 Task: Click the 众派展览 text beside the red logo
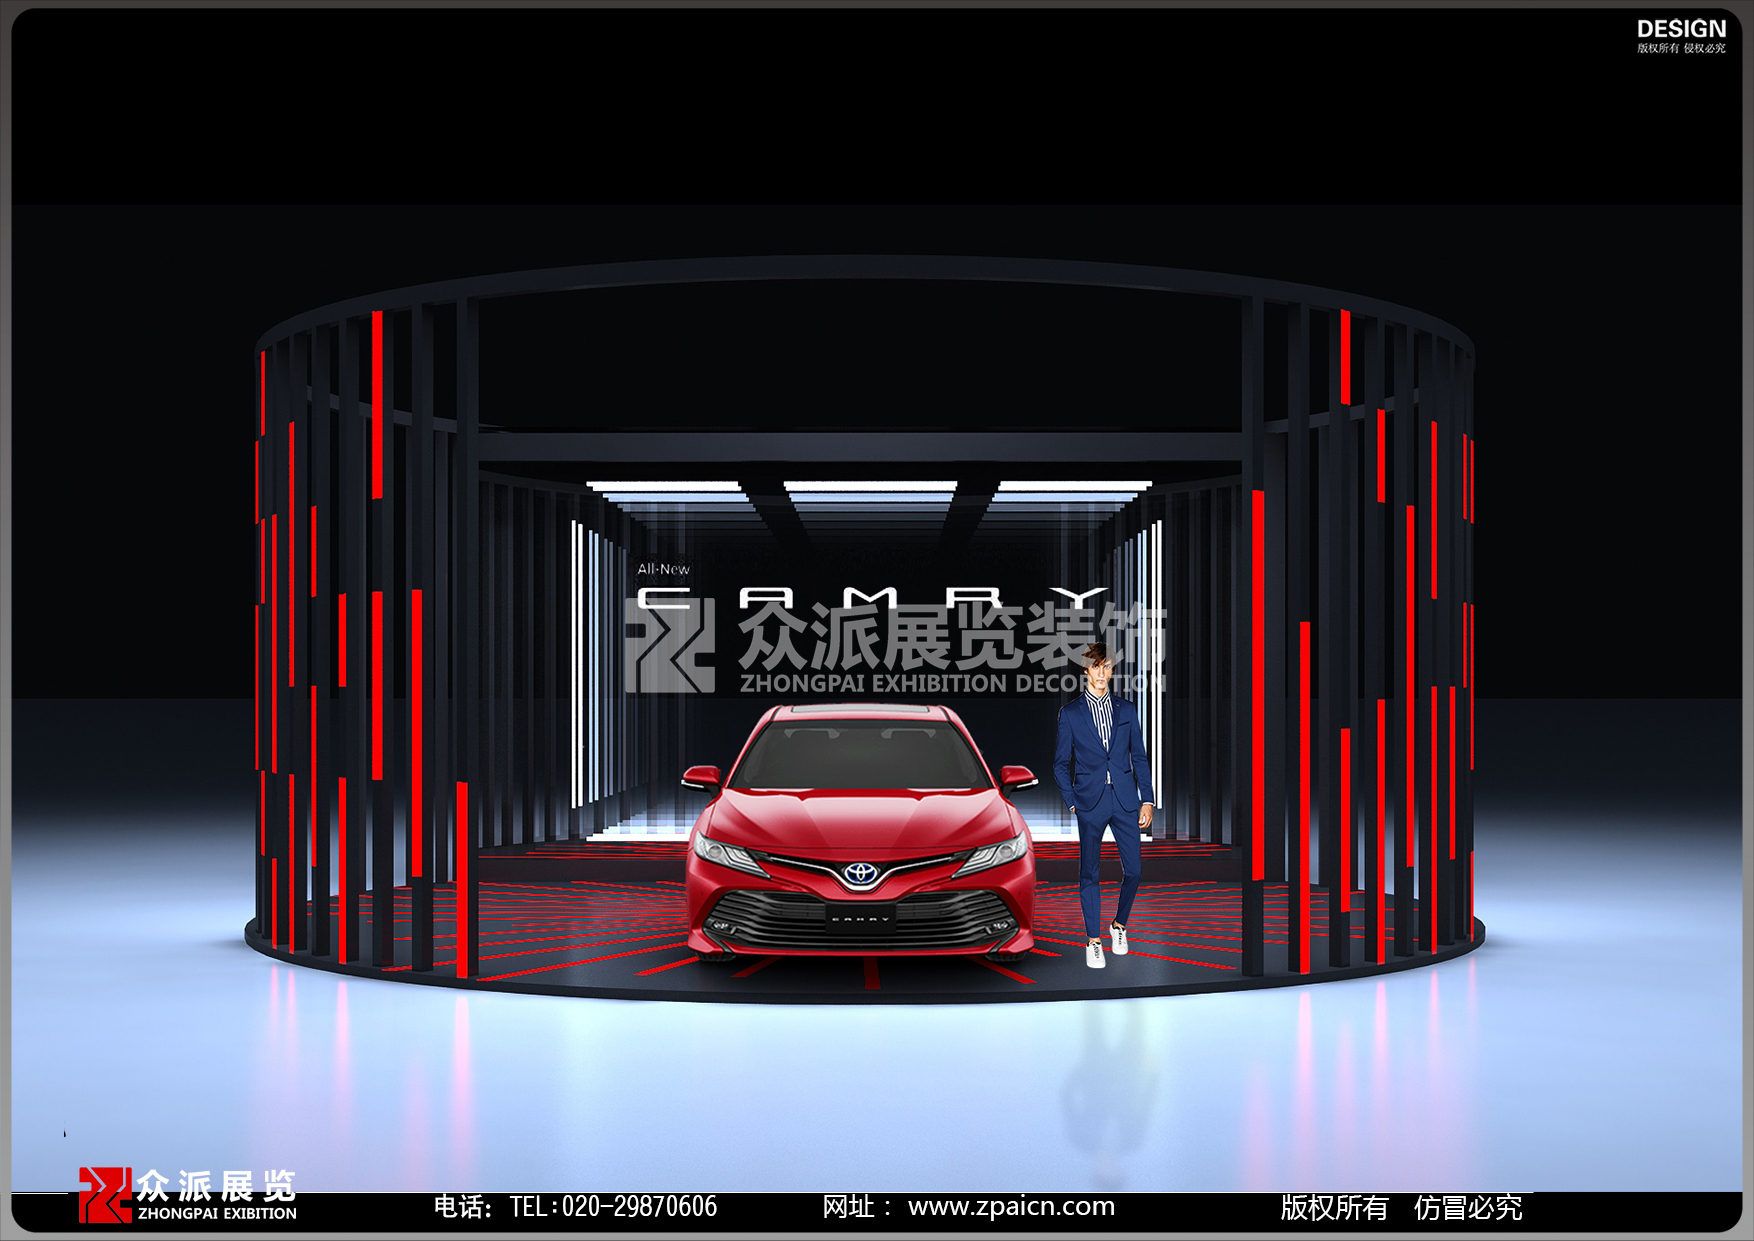(x=216, y=1186)
